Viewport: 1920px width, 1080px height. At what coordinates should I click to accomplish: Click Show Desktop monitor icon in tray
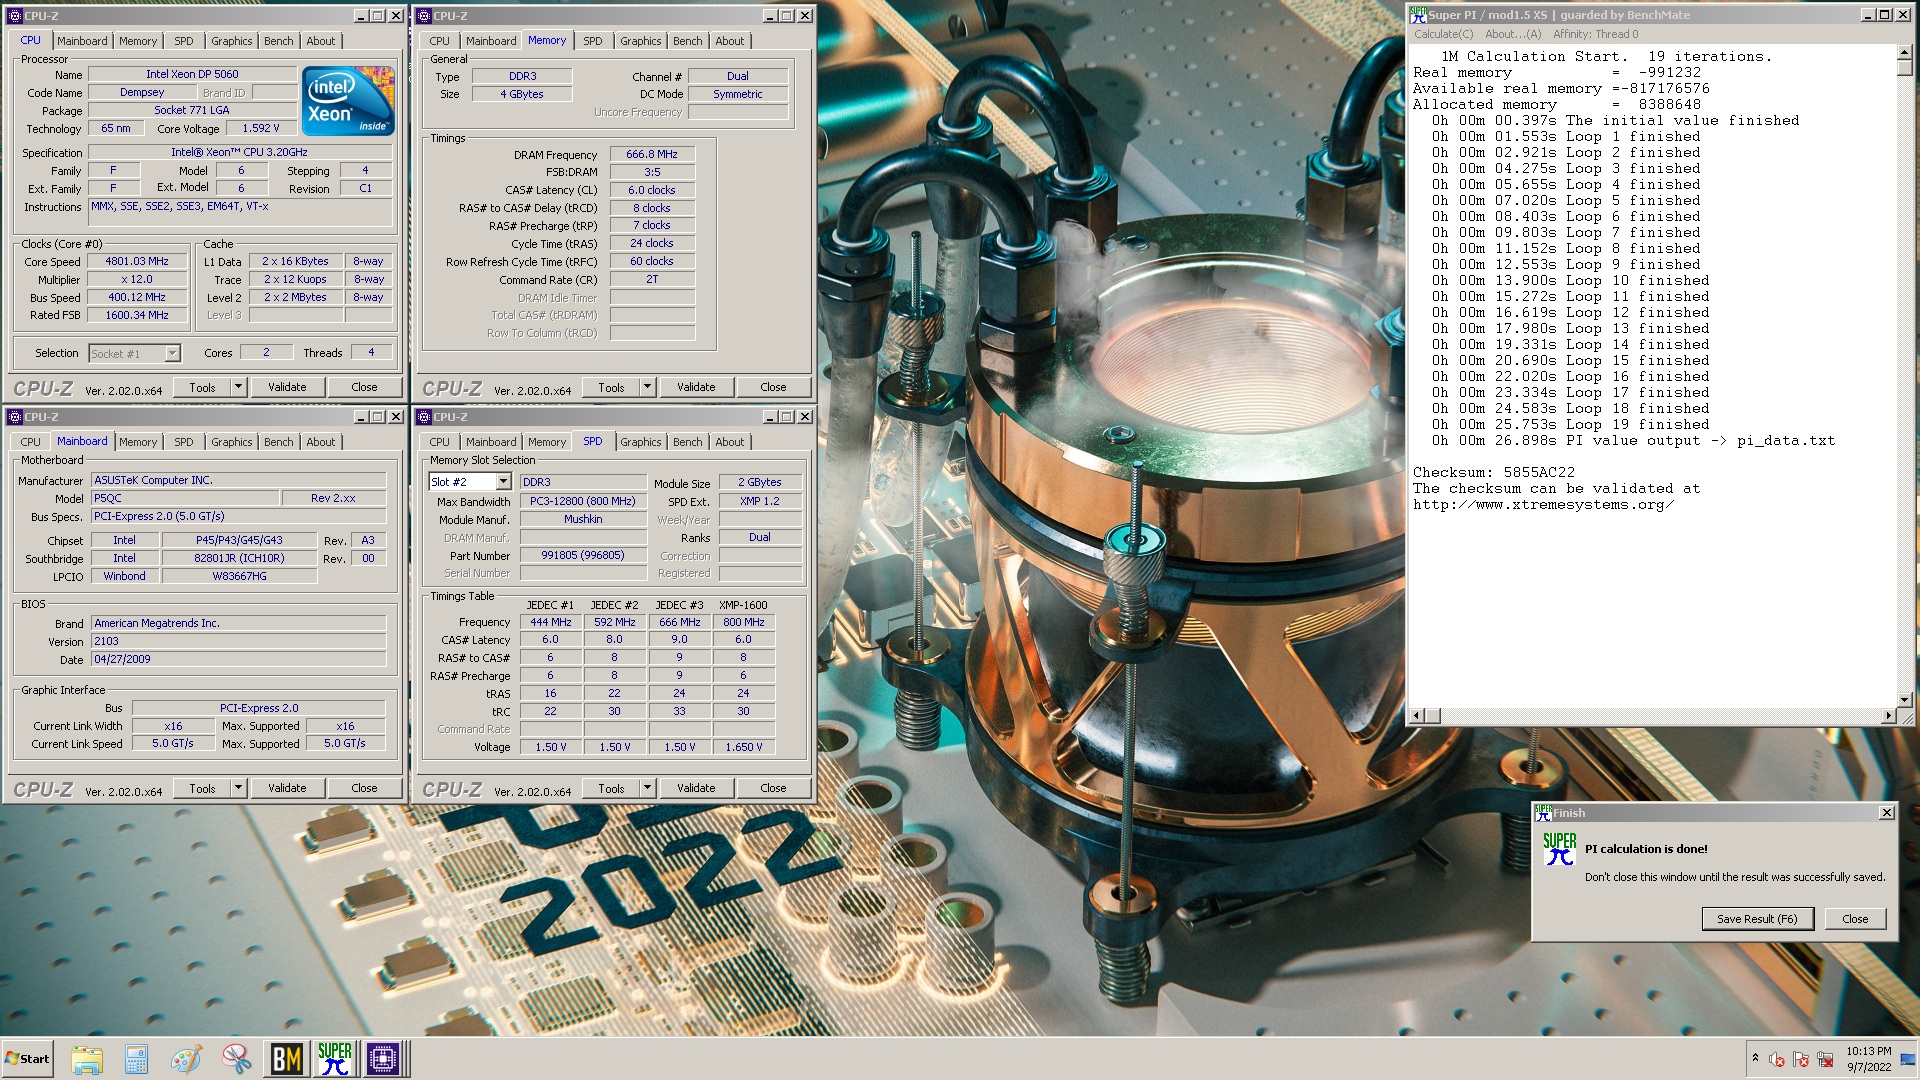coord(1908,1059)
